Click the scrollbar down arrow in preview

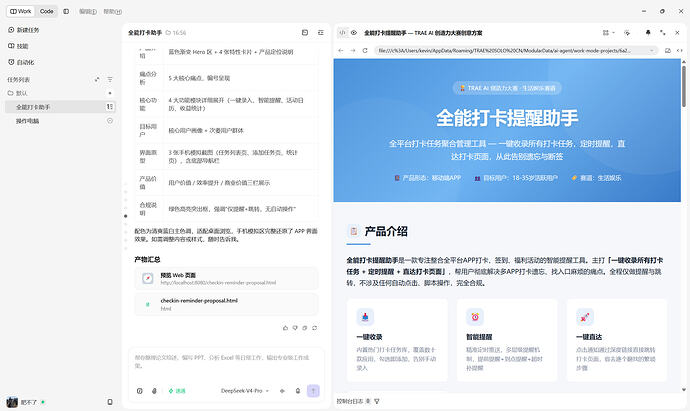pyautogui.click(x=684, y=389)
